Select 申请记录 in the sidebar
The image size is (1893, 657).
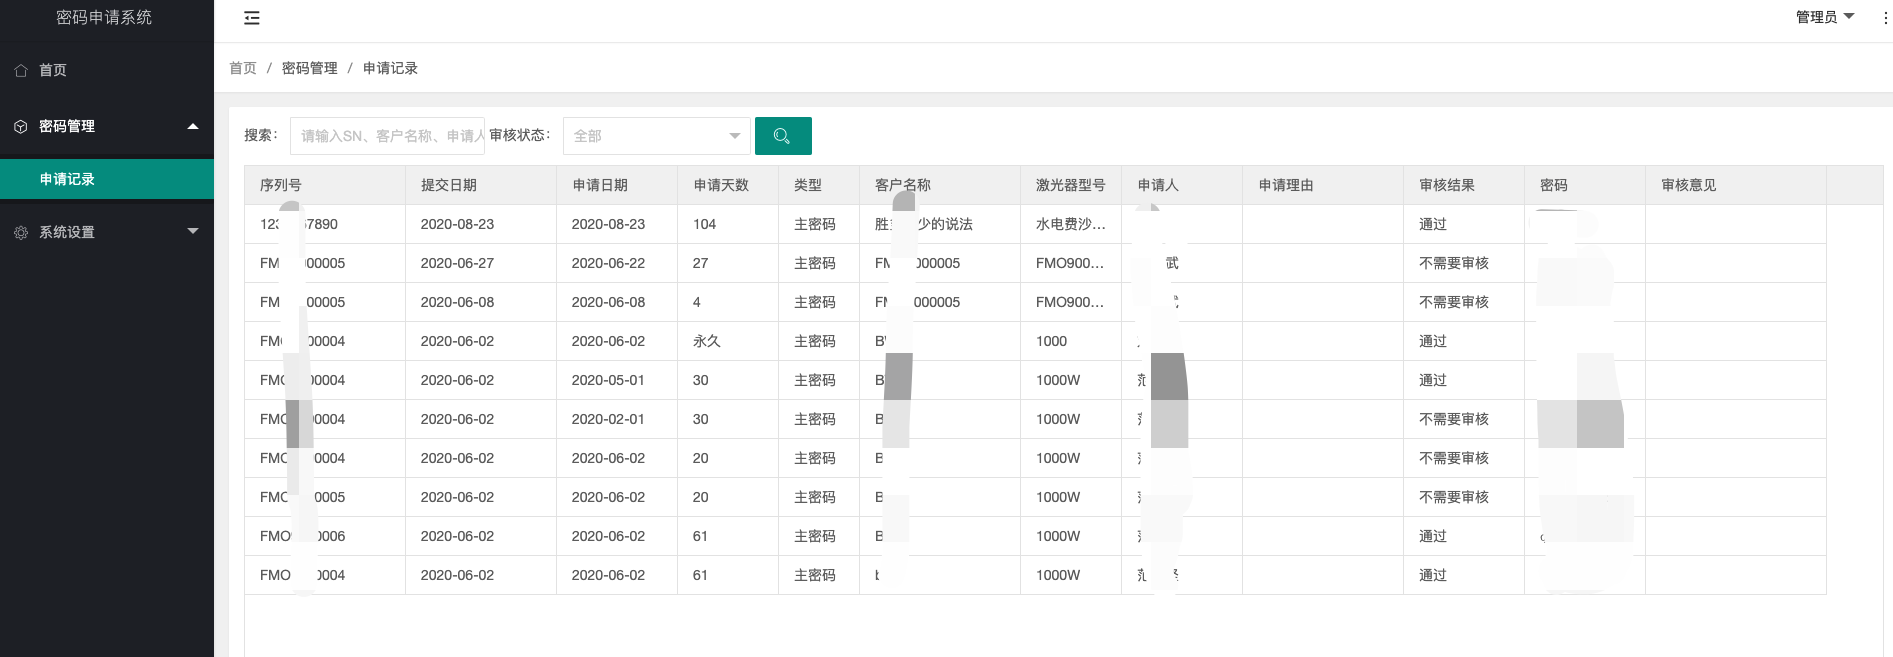(x=67, y=180)
